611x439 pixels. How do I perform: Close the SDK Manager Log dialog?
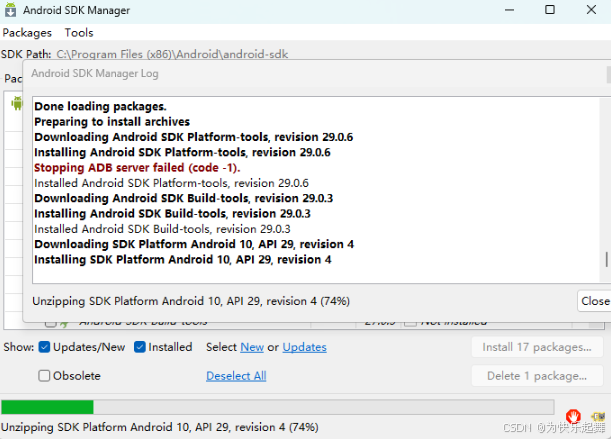[595, 301]
